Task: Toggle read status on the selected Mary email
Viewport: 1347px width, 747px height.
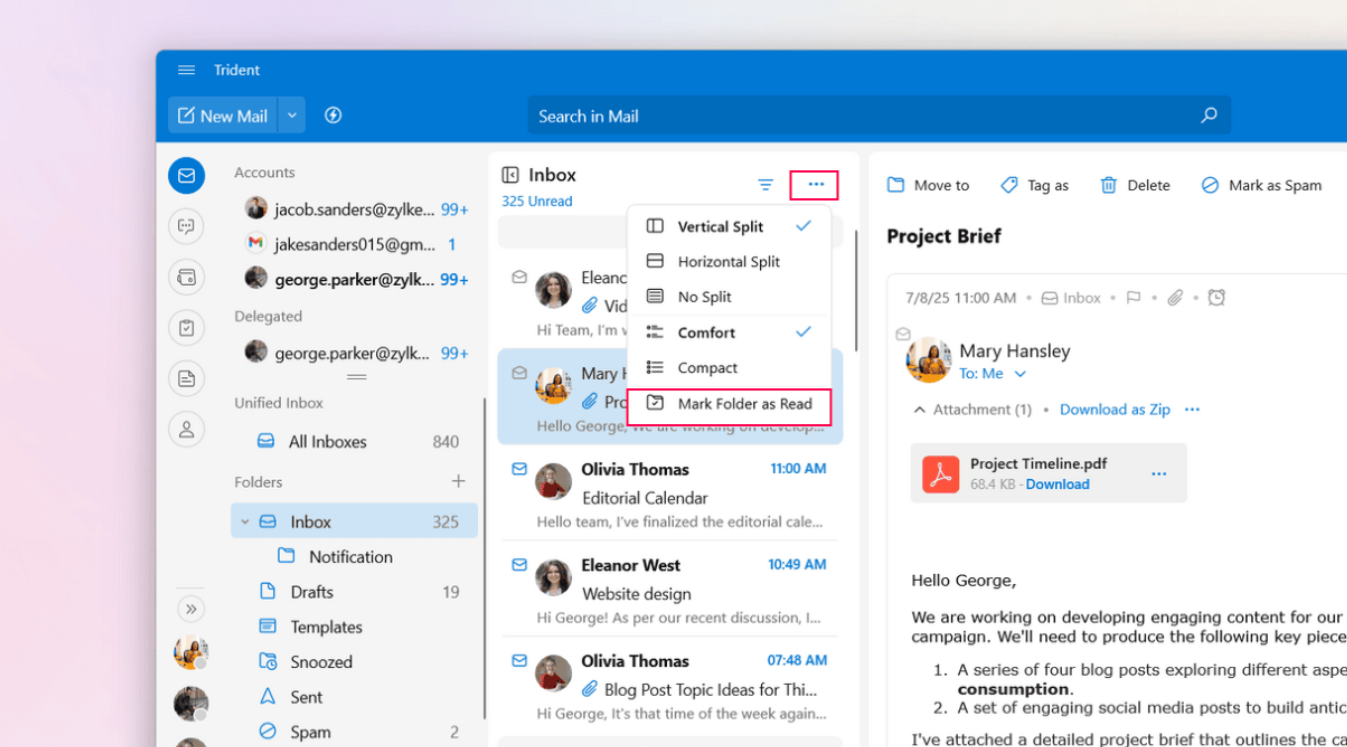Action: [519, 372]
